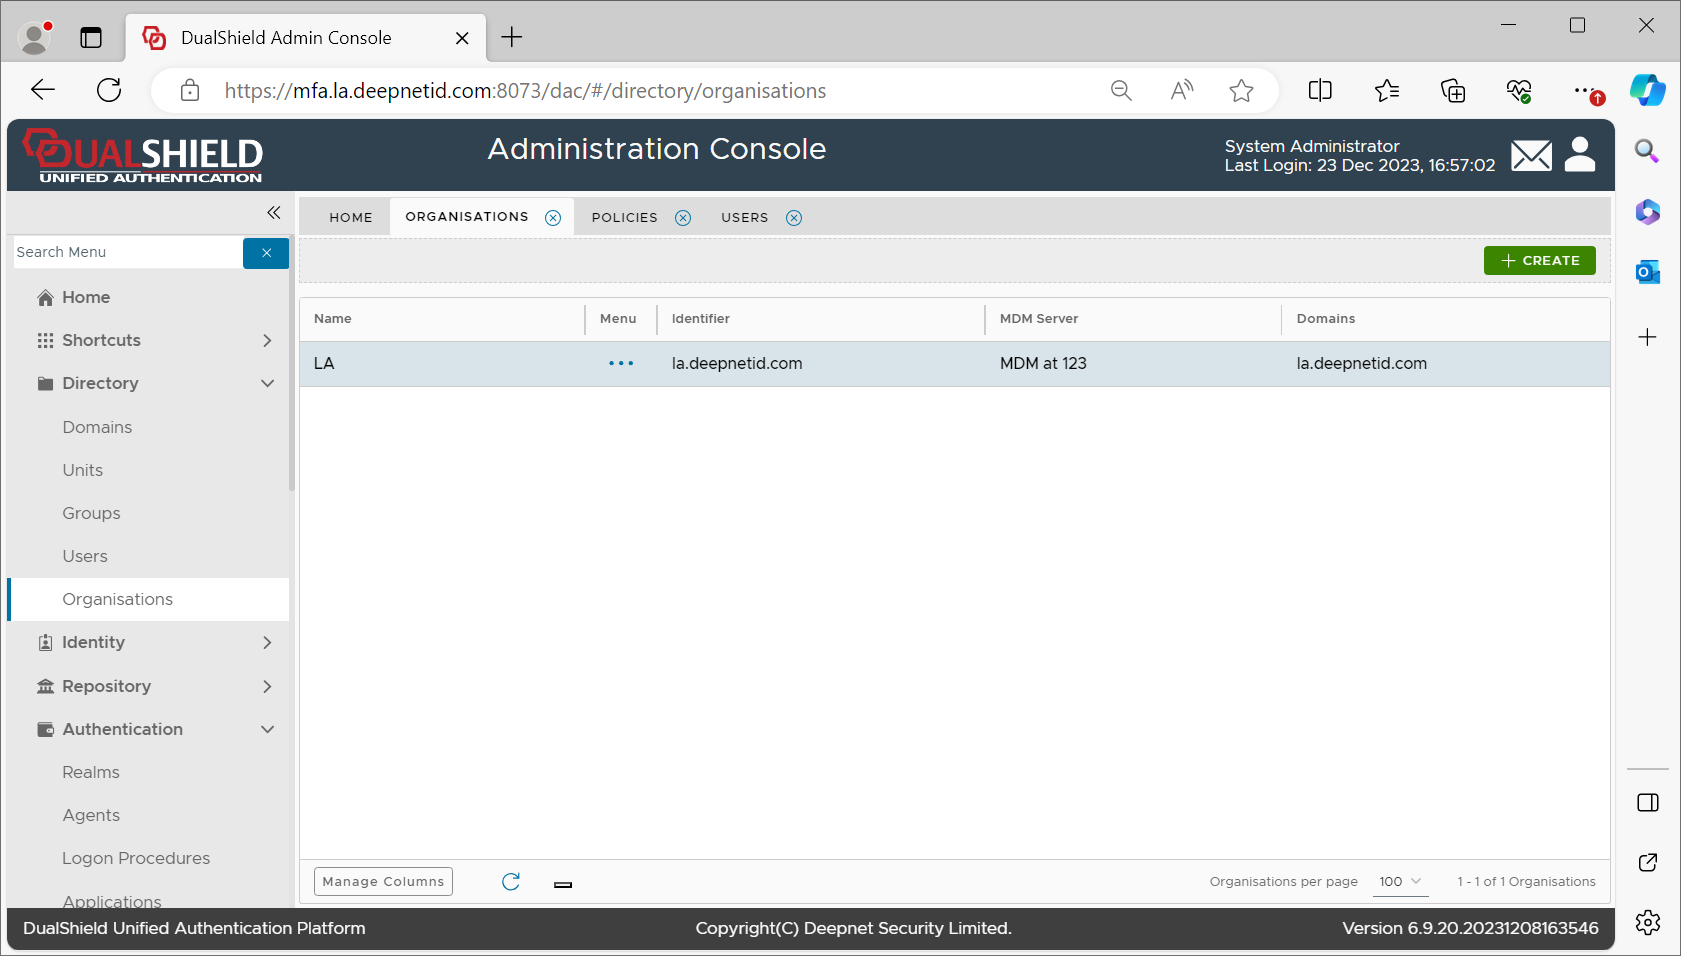Viewport: 1681px width, 956px height.
Task: Collapse the Directory menu section
Action: pyautogui.click(x=267, y=384)
